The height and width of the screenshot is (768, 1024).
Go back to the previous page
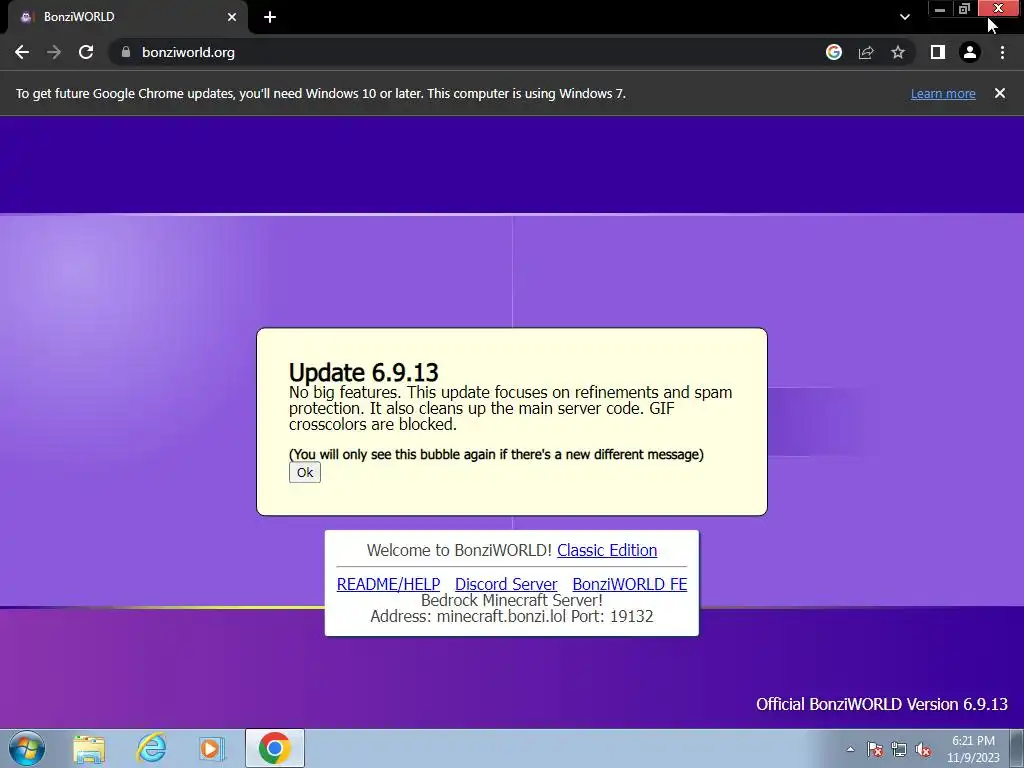click(x=22, y=52)
